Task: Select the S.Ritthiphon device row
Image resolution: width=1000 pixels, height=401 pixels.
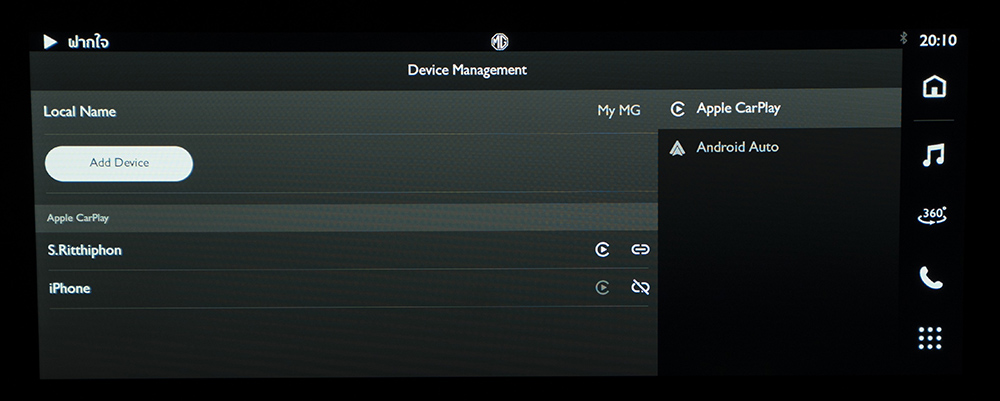Action: tap(348, 250)
